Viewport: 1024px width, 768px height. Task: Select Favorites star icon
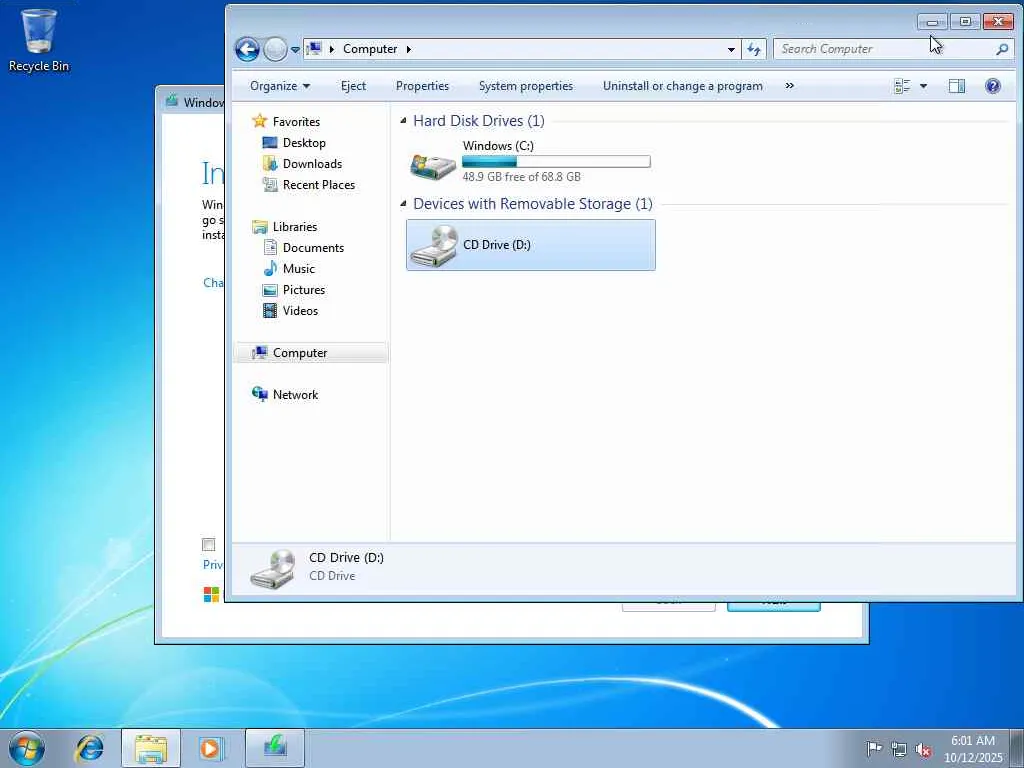coord(260,121)
